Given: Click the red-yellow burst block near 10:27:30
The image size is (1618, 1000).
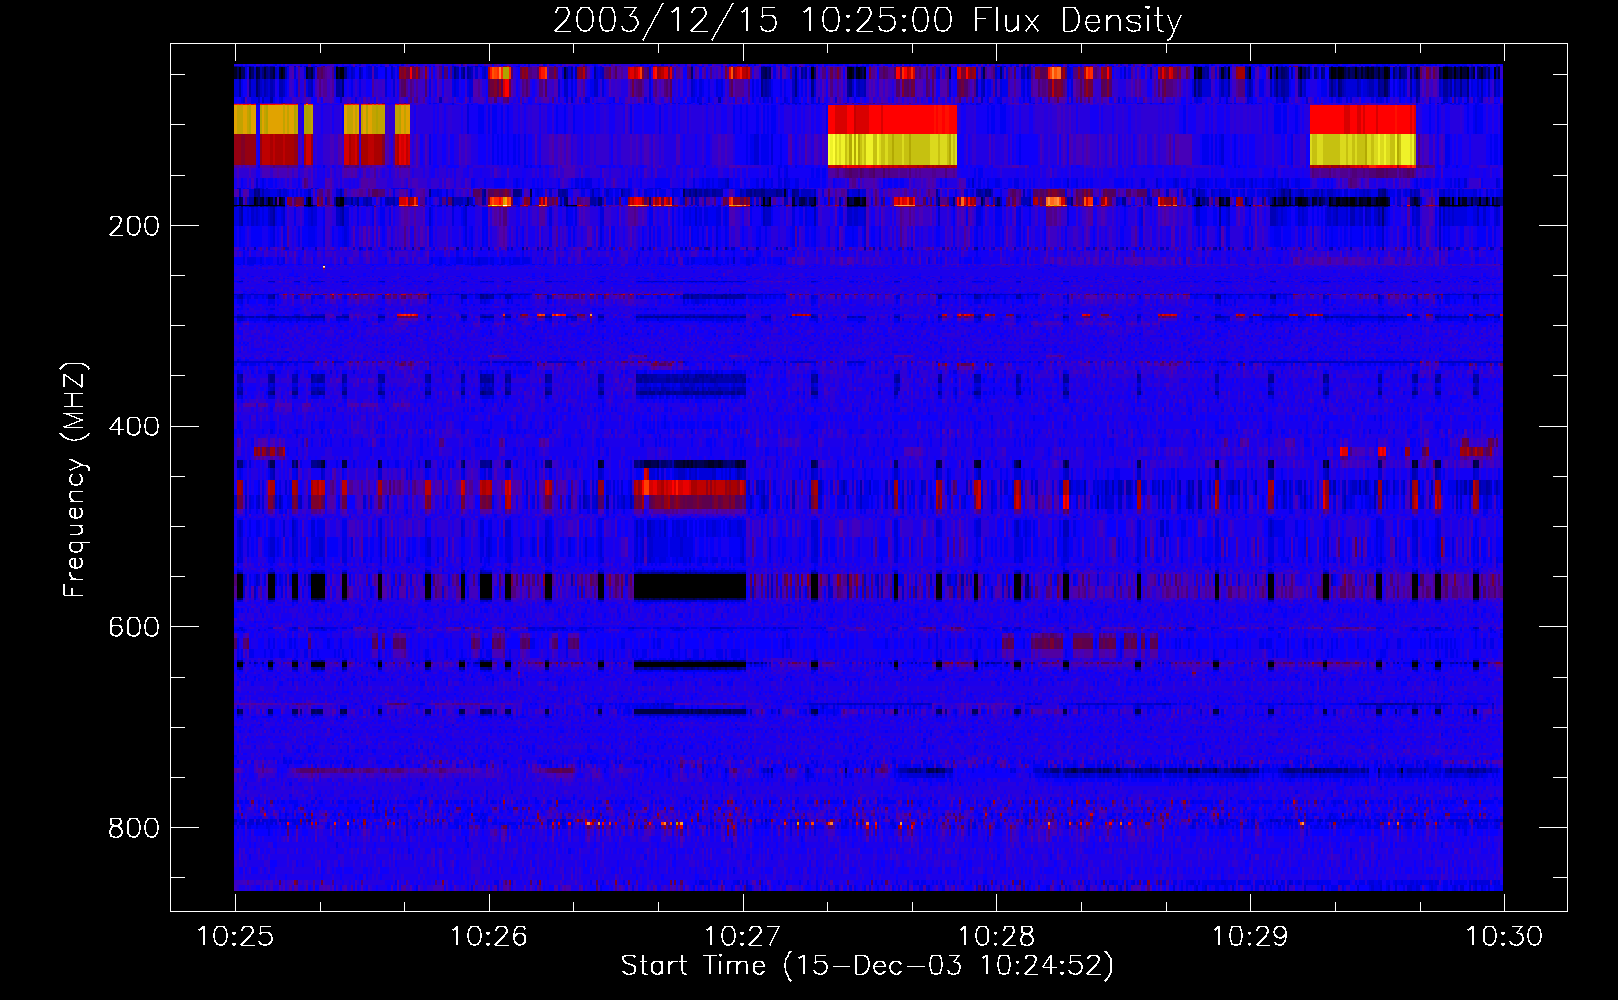Looking at the screenshot, I should pos(892,135).
